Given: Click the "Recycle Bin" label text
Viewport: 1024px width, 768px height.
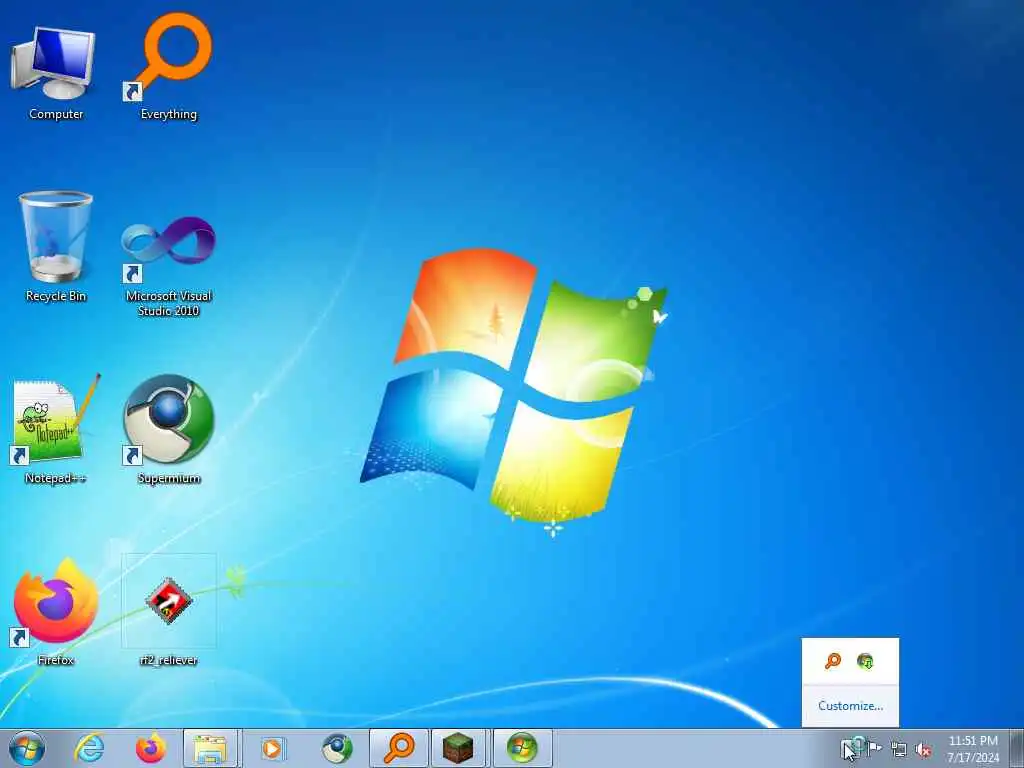Looking at the screenshot, I should 56,296.
